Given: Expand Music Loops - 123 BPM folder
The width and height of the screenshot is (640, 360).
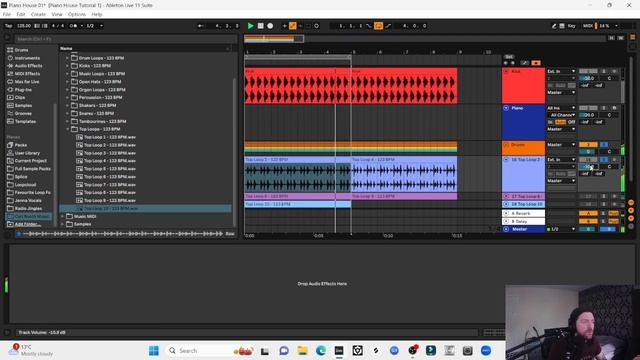Looking at the screenshot, I should pos(67,74).
